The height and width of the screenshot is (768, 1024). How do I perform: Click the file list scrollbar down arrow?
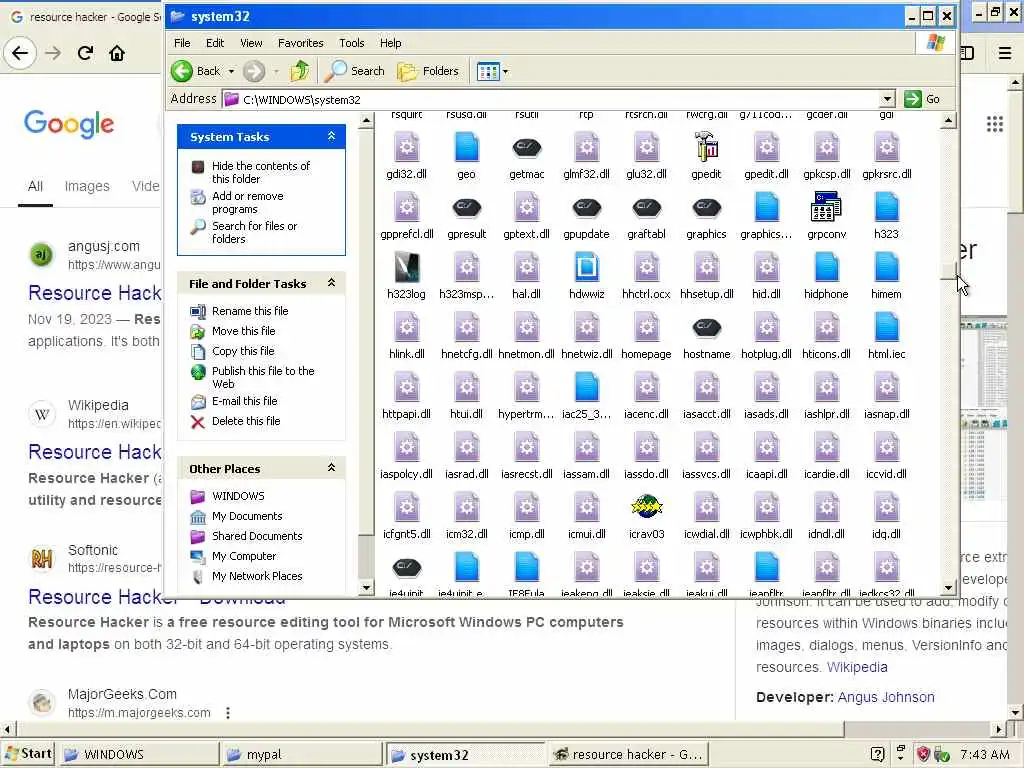pyautogui.click(x=948, y=588)
